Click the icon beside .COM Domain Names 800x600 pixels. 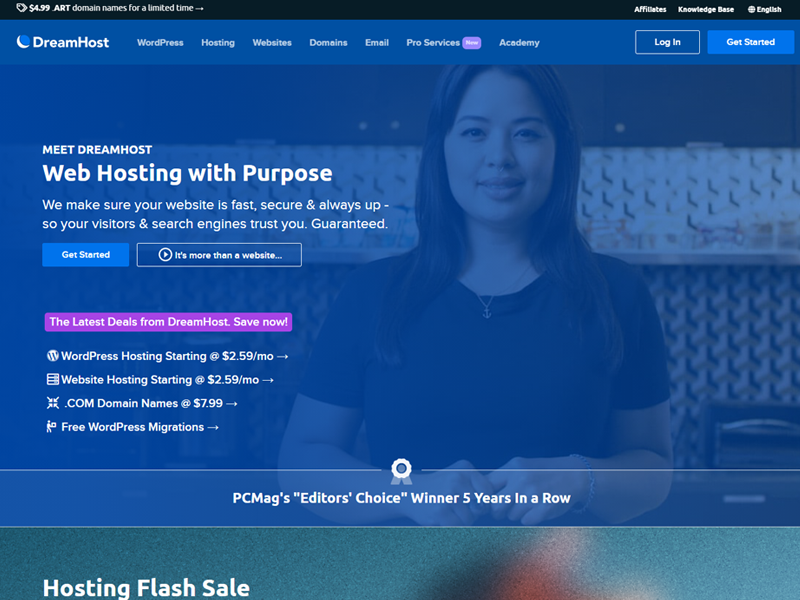click(x=53, y=403)
